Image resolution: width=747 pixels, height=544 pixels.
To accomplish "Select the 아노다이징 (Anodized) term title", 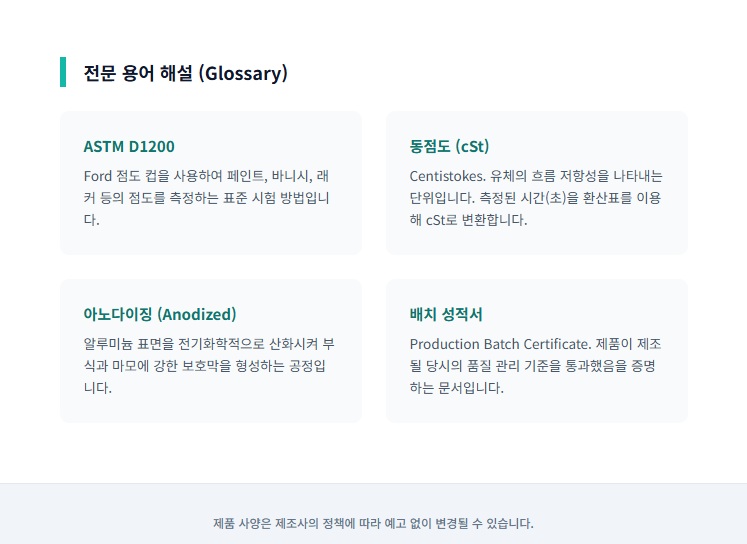I will pyautogui.click(x=160, y=314).
